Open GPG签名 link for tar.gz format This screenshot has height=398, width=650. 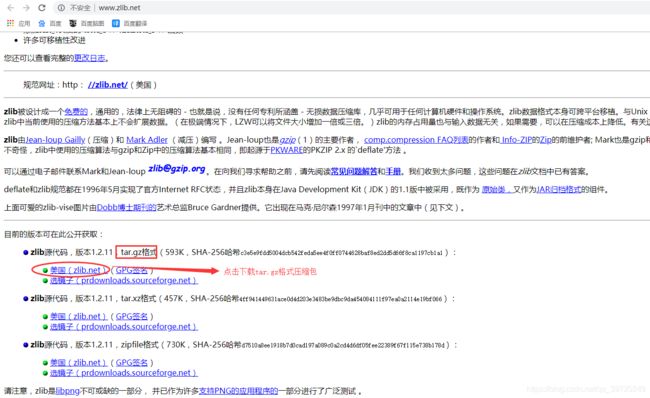click(x=131, y=270)
